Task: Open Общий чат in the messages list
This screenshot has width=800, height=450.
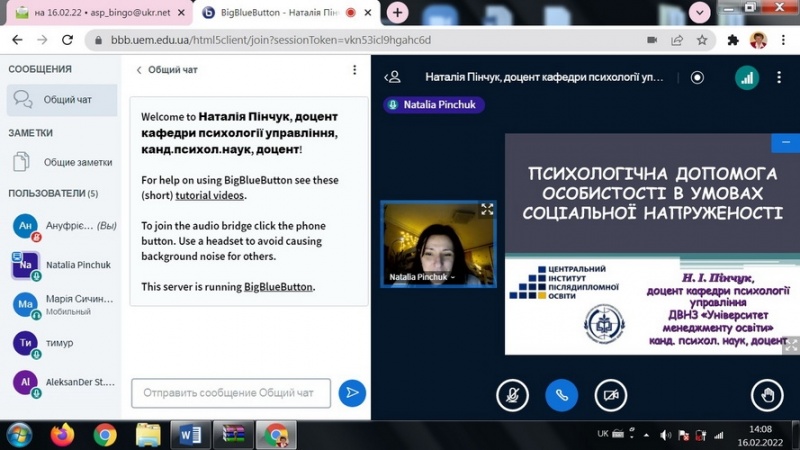Action: pyautogui.click(x=62, y=100)
